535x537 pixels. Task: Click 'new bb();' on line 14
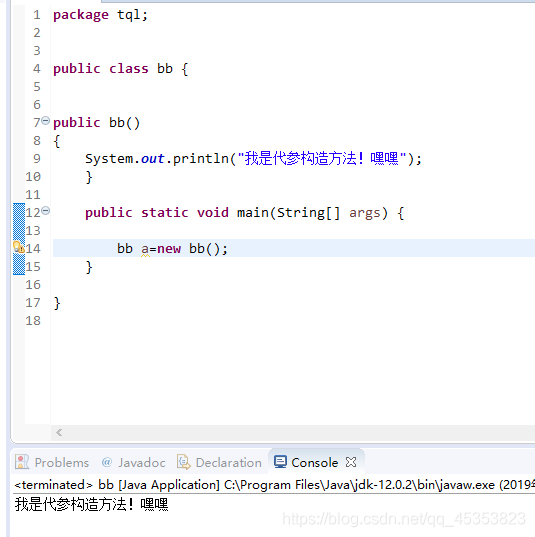point(192,249)
